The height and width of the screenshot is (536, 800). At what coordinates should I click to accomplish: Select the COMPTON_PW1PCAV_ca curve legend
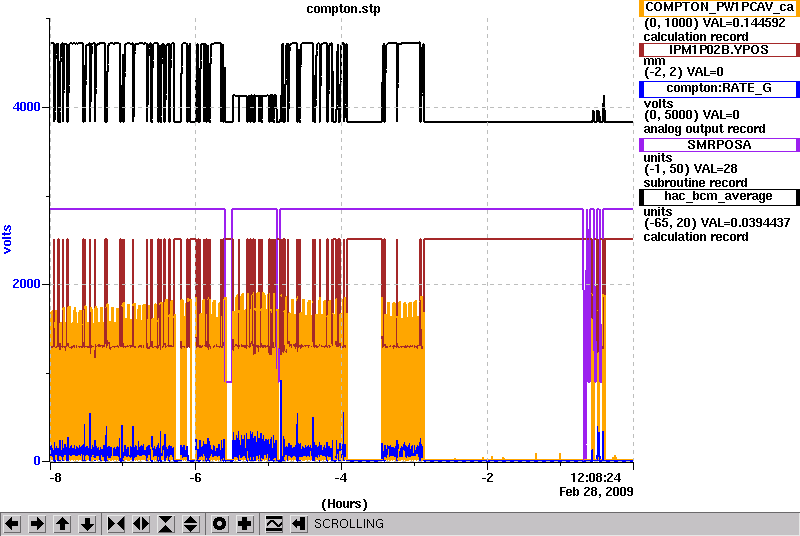719,8
